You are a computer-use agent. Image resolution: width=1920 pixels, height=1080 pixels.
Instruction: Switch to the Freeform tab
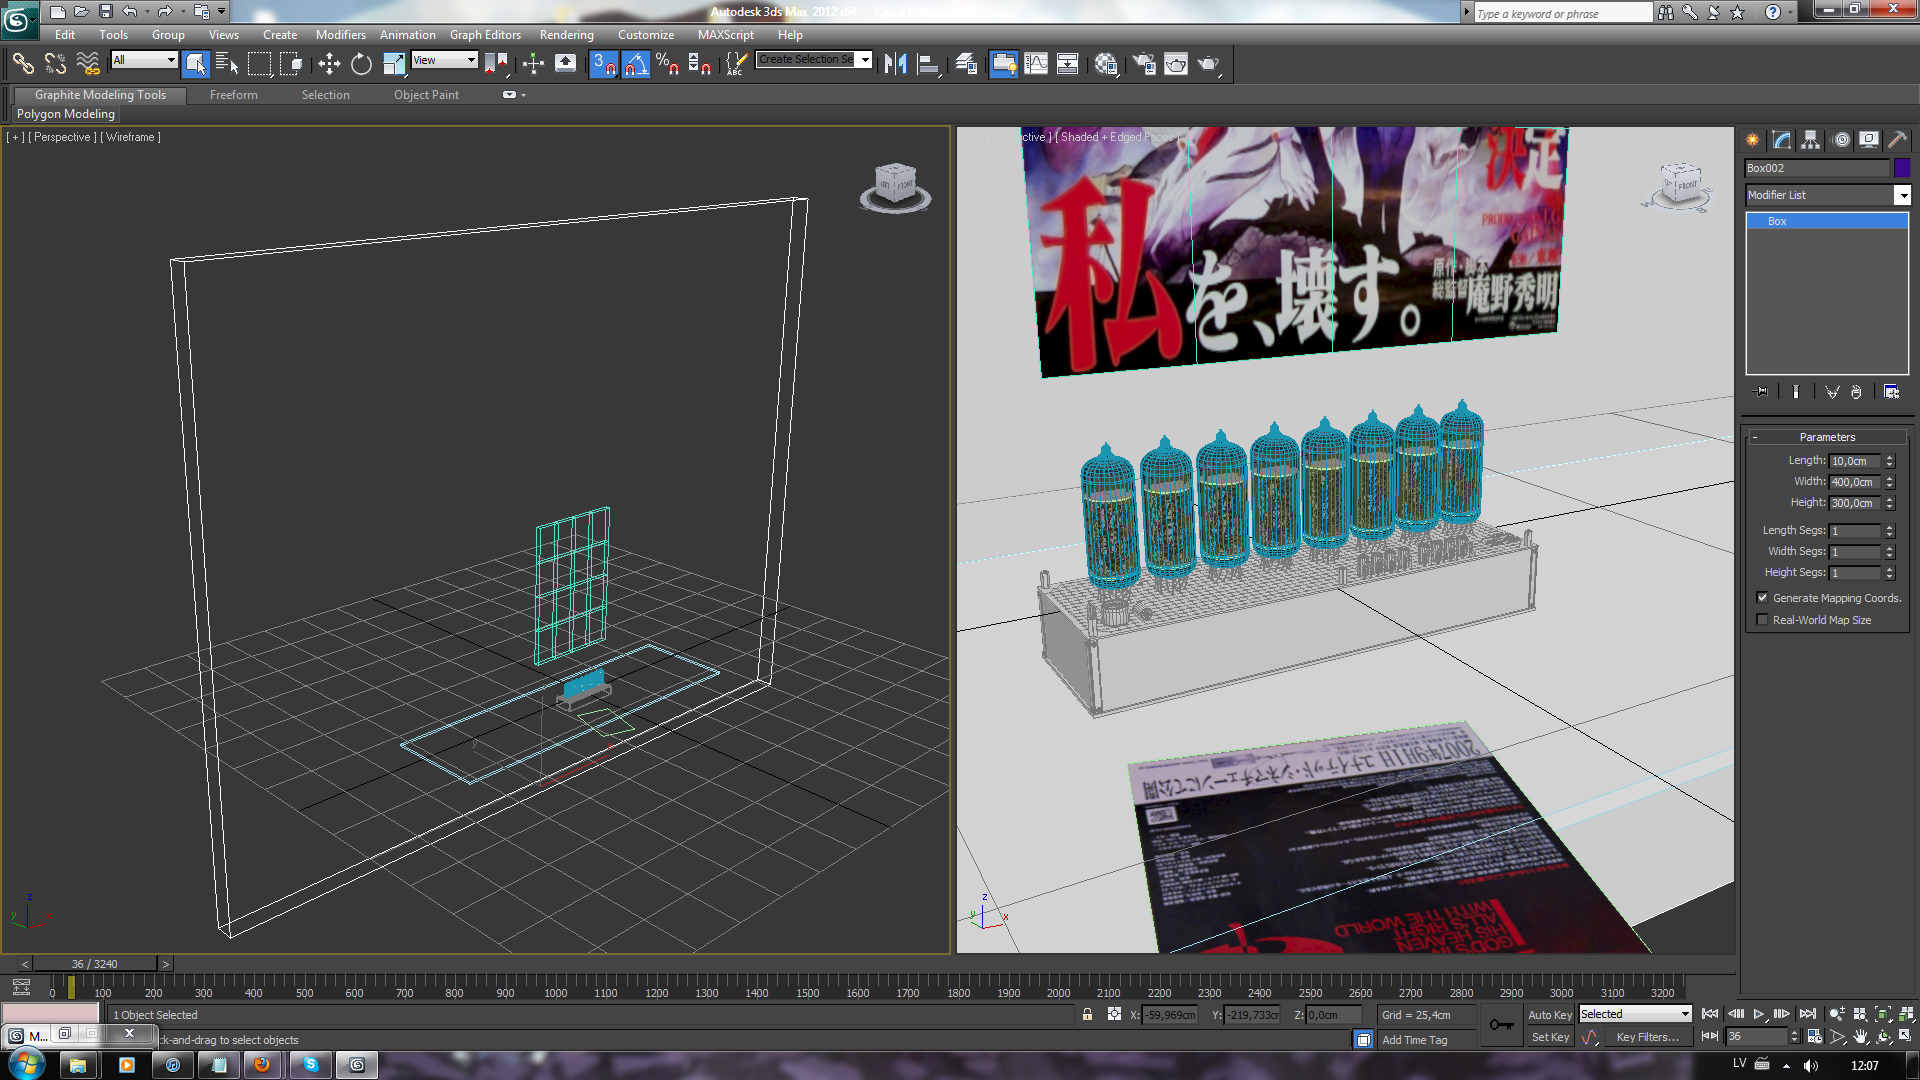pyautogui.click(x=233, y=95)
